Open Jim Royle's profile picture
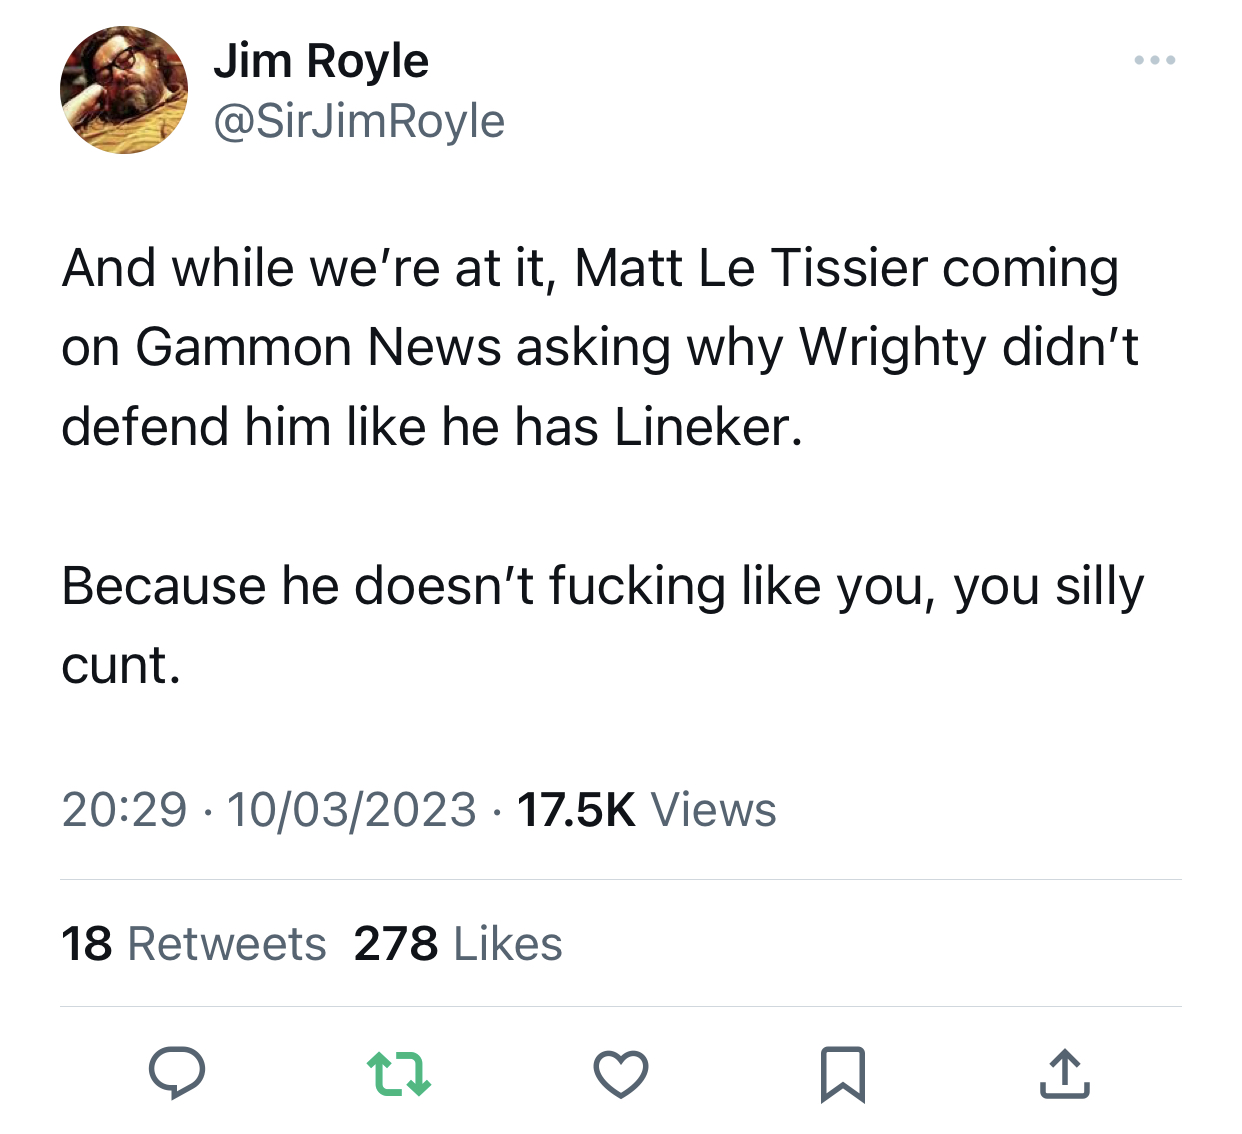 [x=124, y=90]
